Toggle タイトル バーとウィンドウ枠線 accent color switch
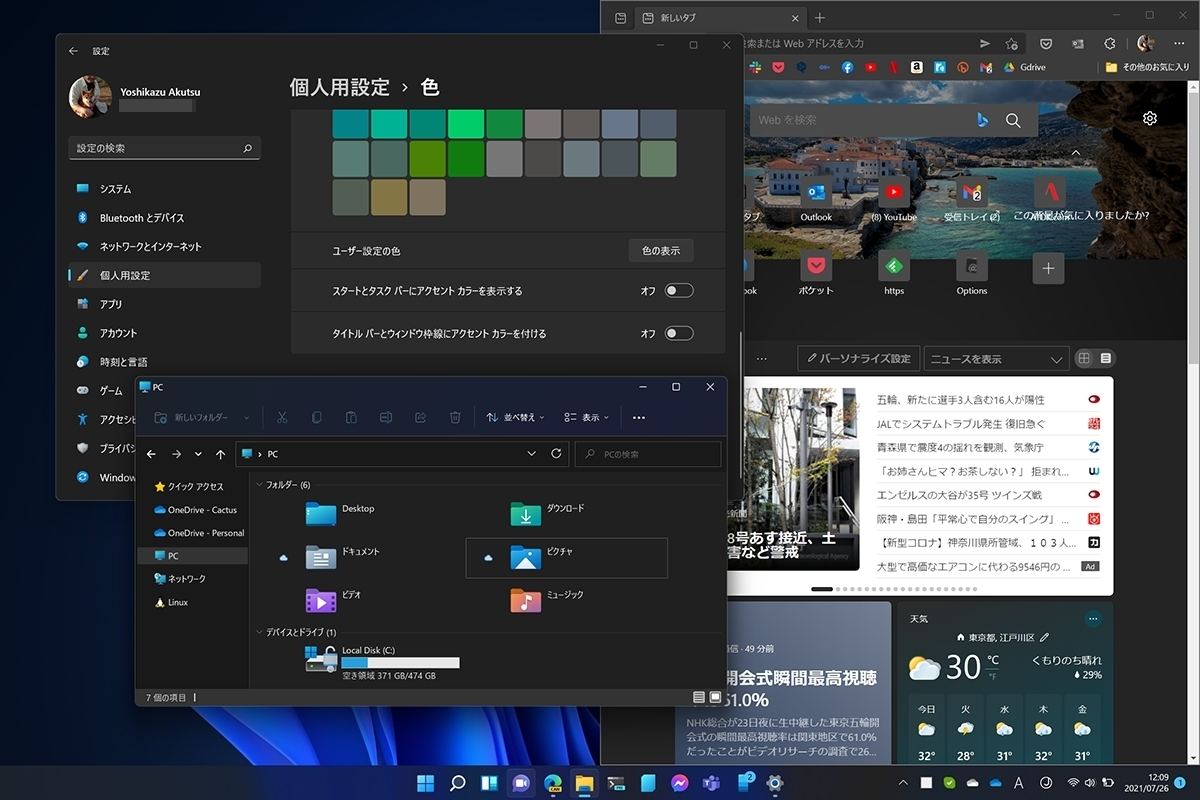 [x=679, y=333]
